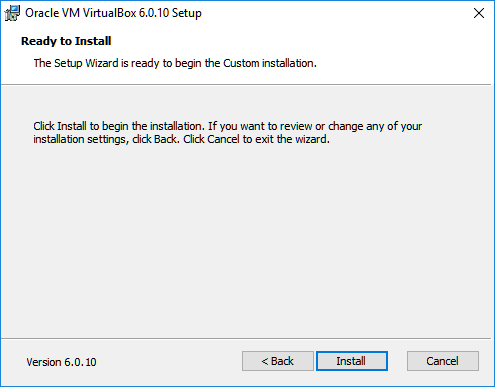
Task: Click the phrase installation settings in the instructions
Action: (81, 139)
